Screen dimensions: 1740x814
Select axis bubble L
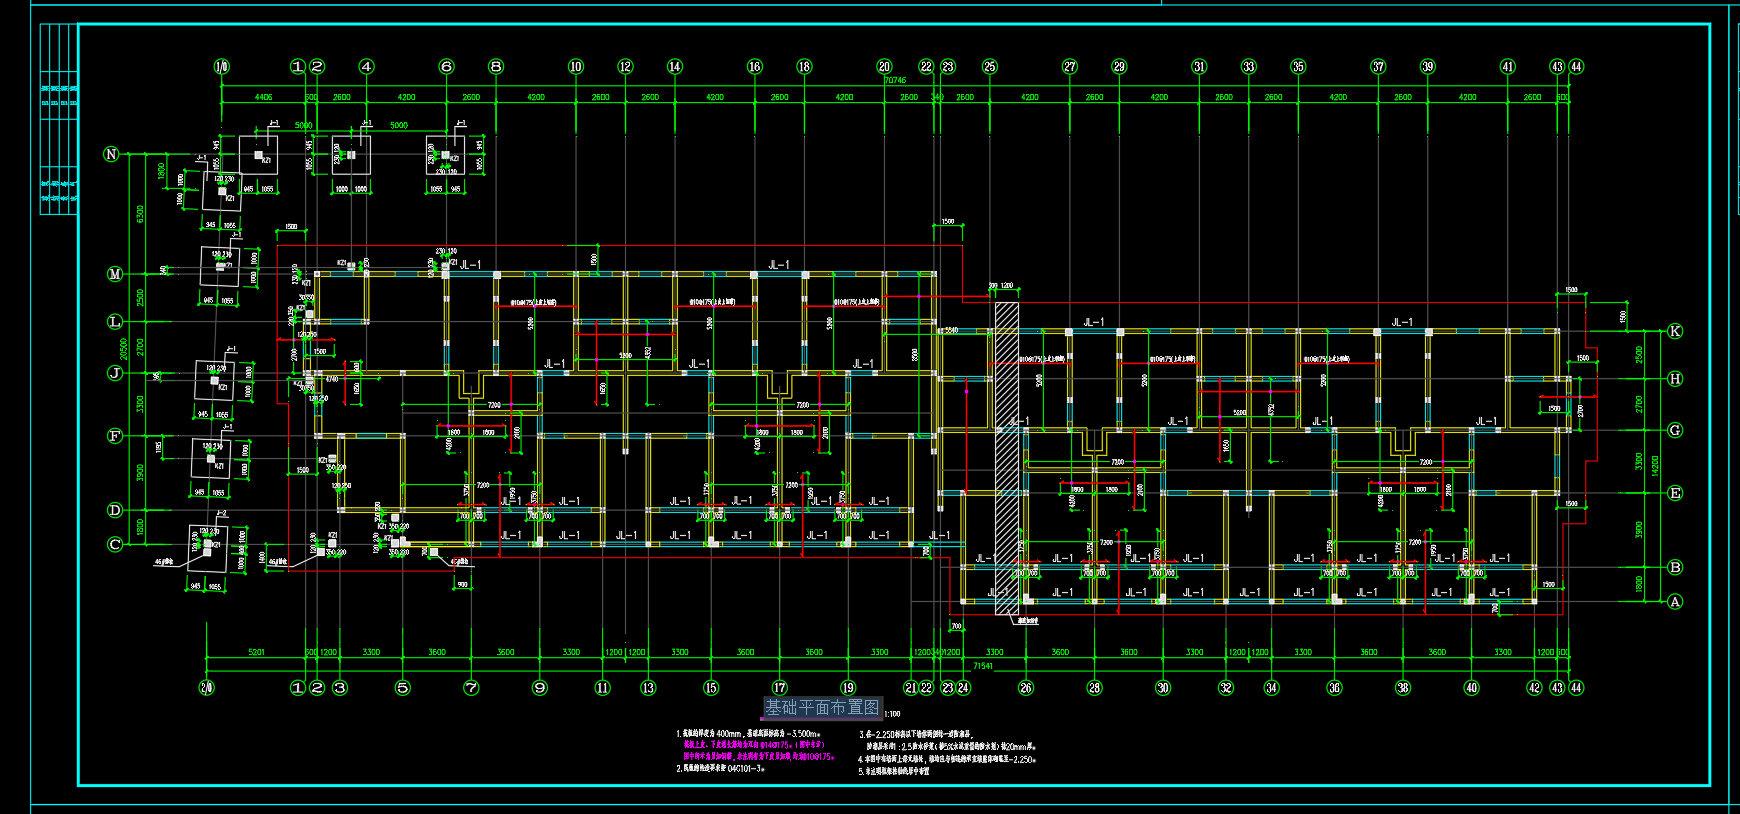[115, 322]
